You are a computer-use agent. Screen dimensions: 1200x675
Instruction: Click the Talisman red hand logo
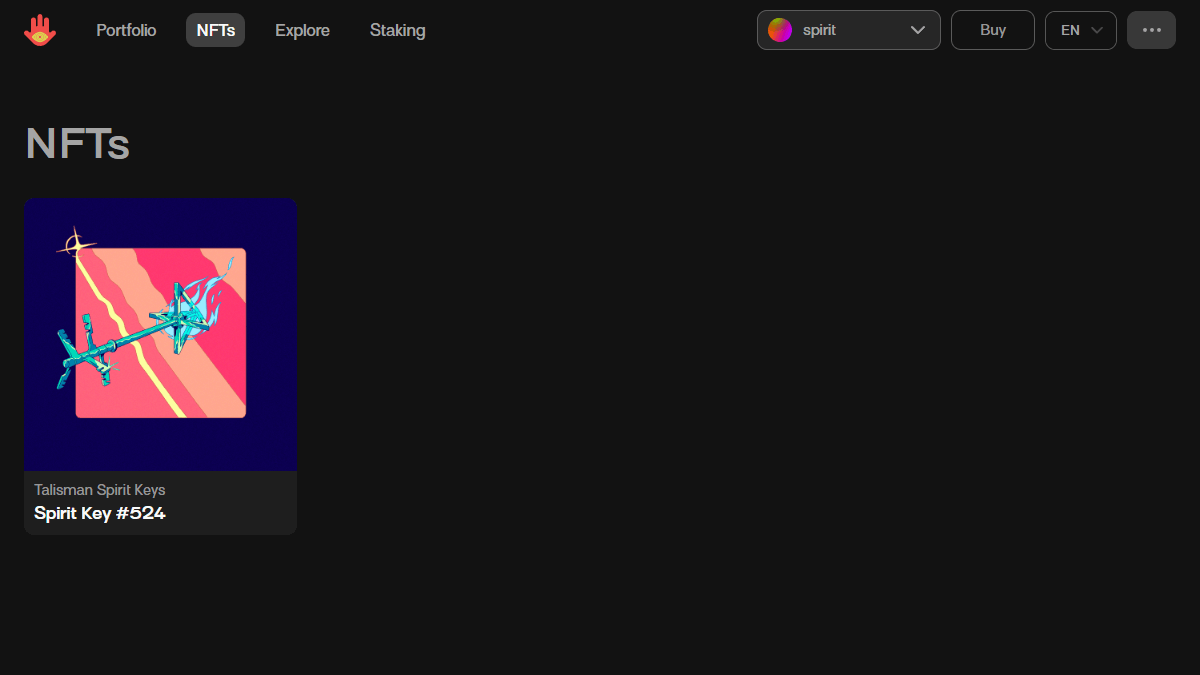tap(40, 30)
